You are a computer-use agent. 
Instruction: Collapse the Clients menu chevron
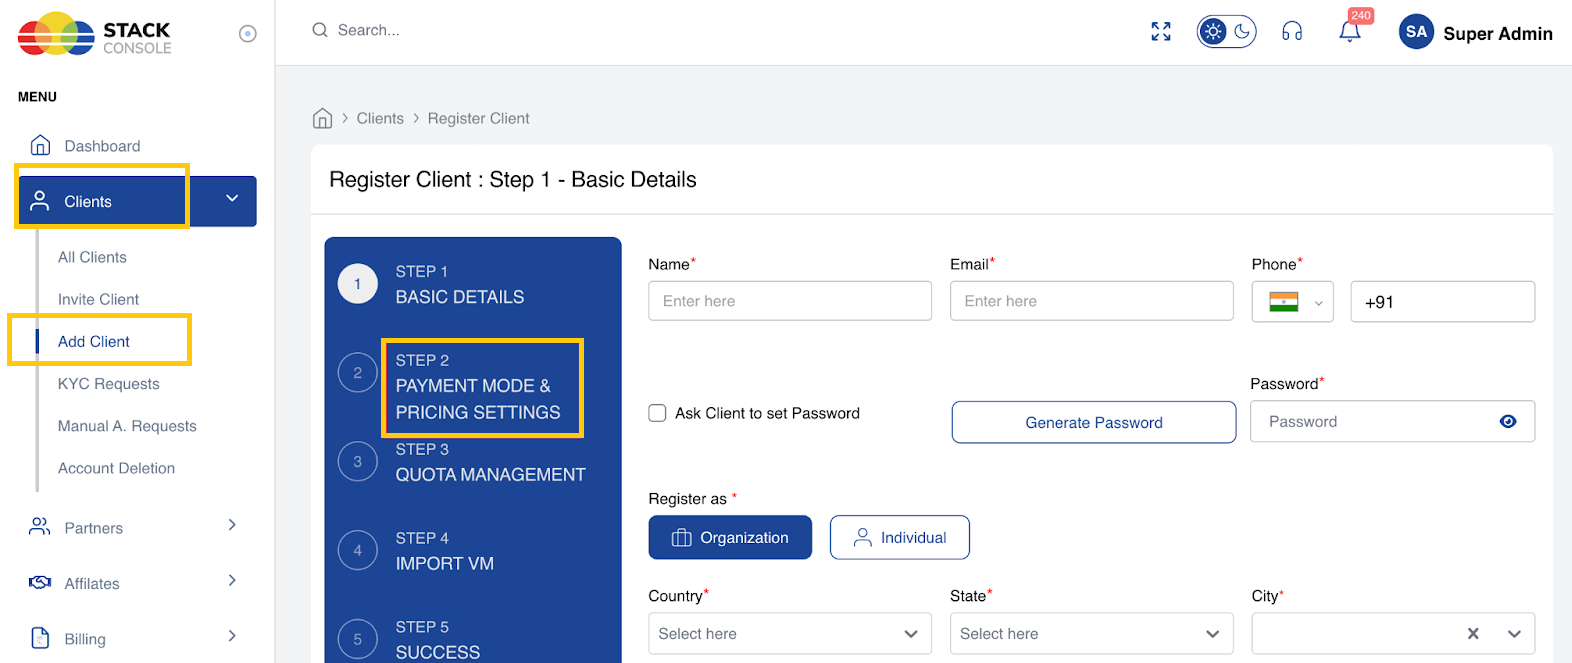point(232,199)
